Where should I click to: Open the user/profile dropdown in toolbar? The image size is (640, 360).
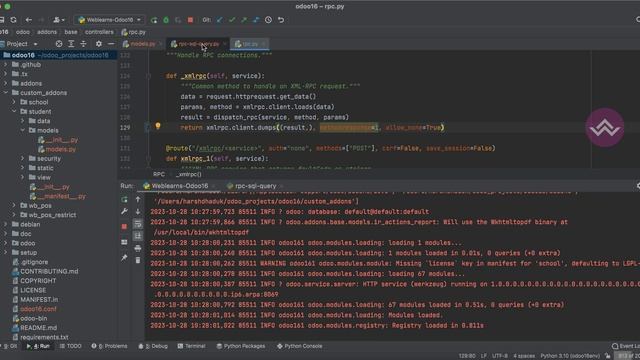pyautogui.click(x=59, y=20)
